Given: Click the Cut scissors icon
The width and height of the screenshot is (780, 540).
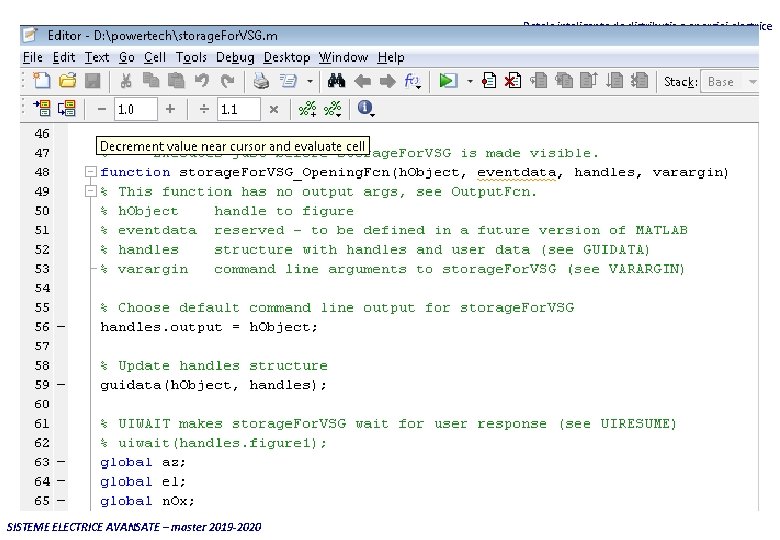Looking at the screenshot, I should [x=126, y=81].
